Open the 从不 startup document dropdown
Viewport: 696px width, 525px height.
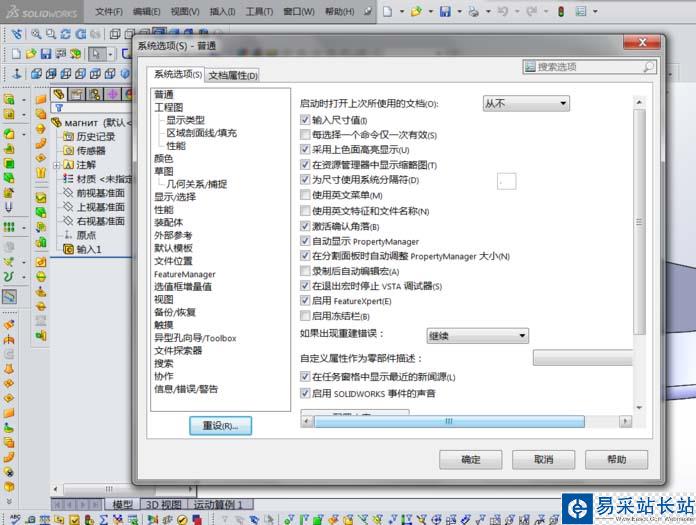526,103
